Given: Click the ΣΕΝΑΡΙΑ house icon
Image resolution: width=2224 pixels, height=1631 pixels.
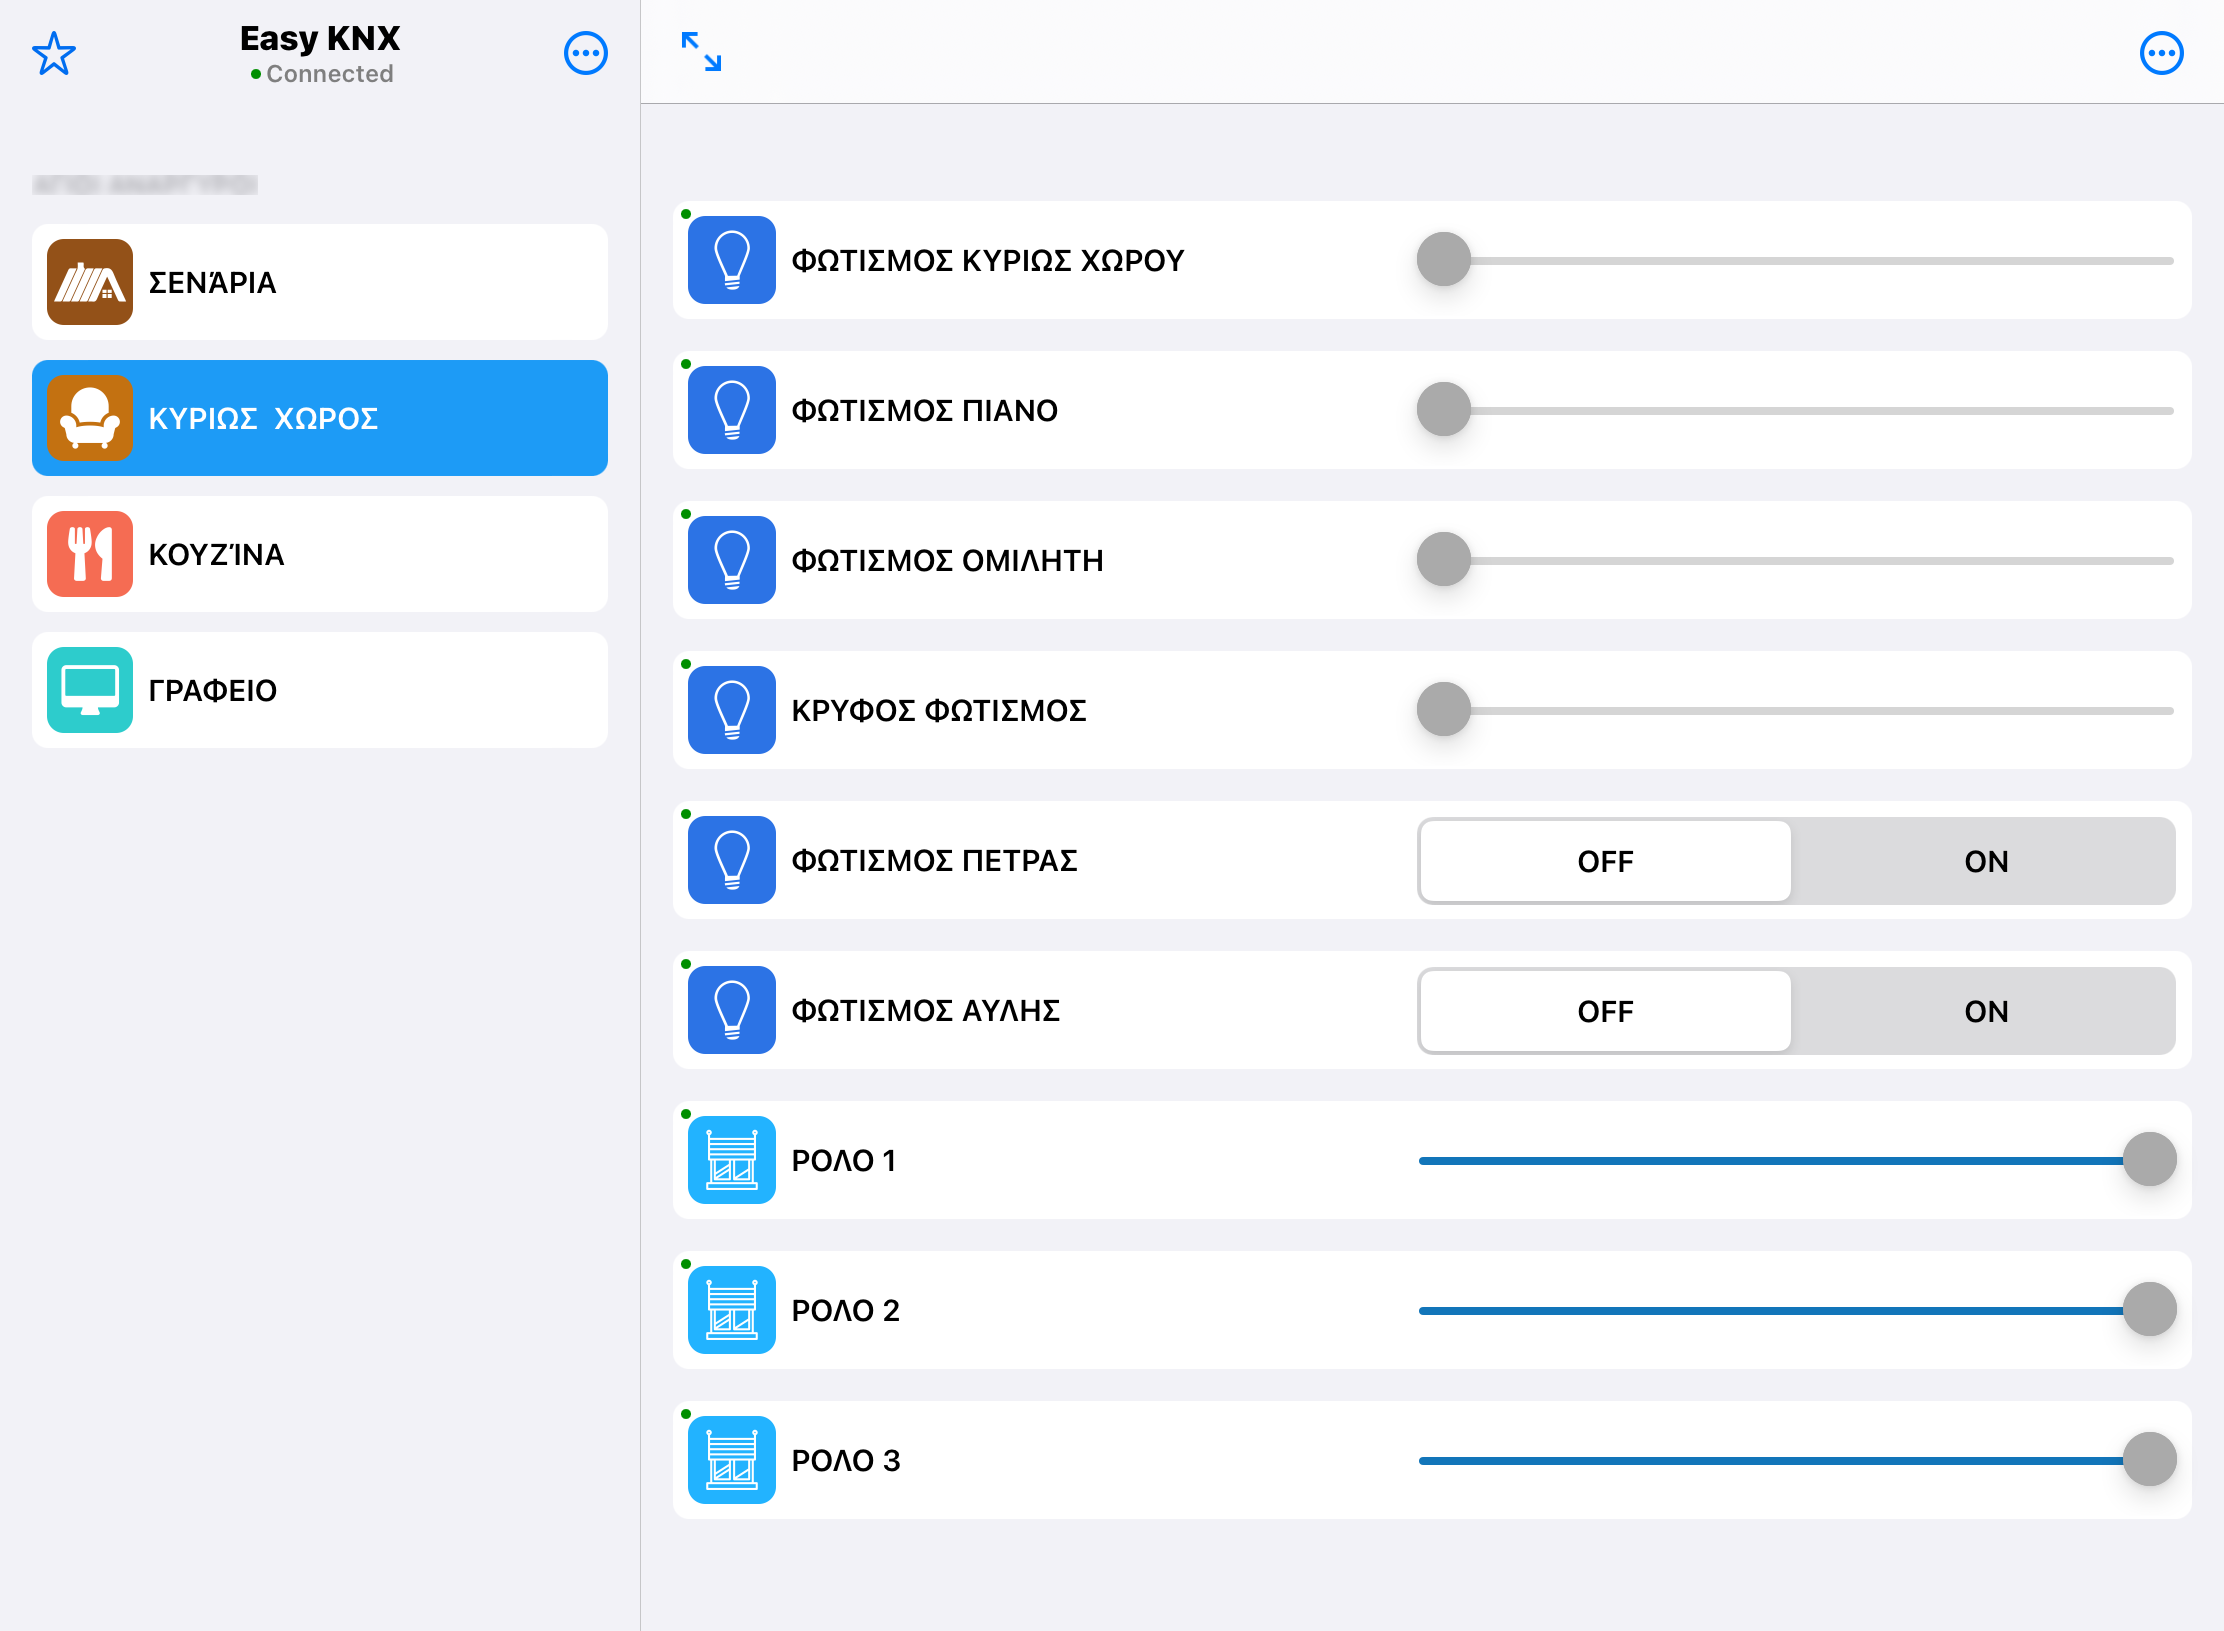Looking at the screenshot, I should tap(90, 282).
